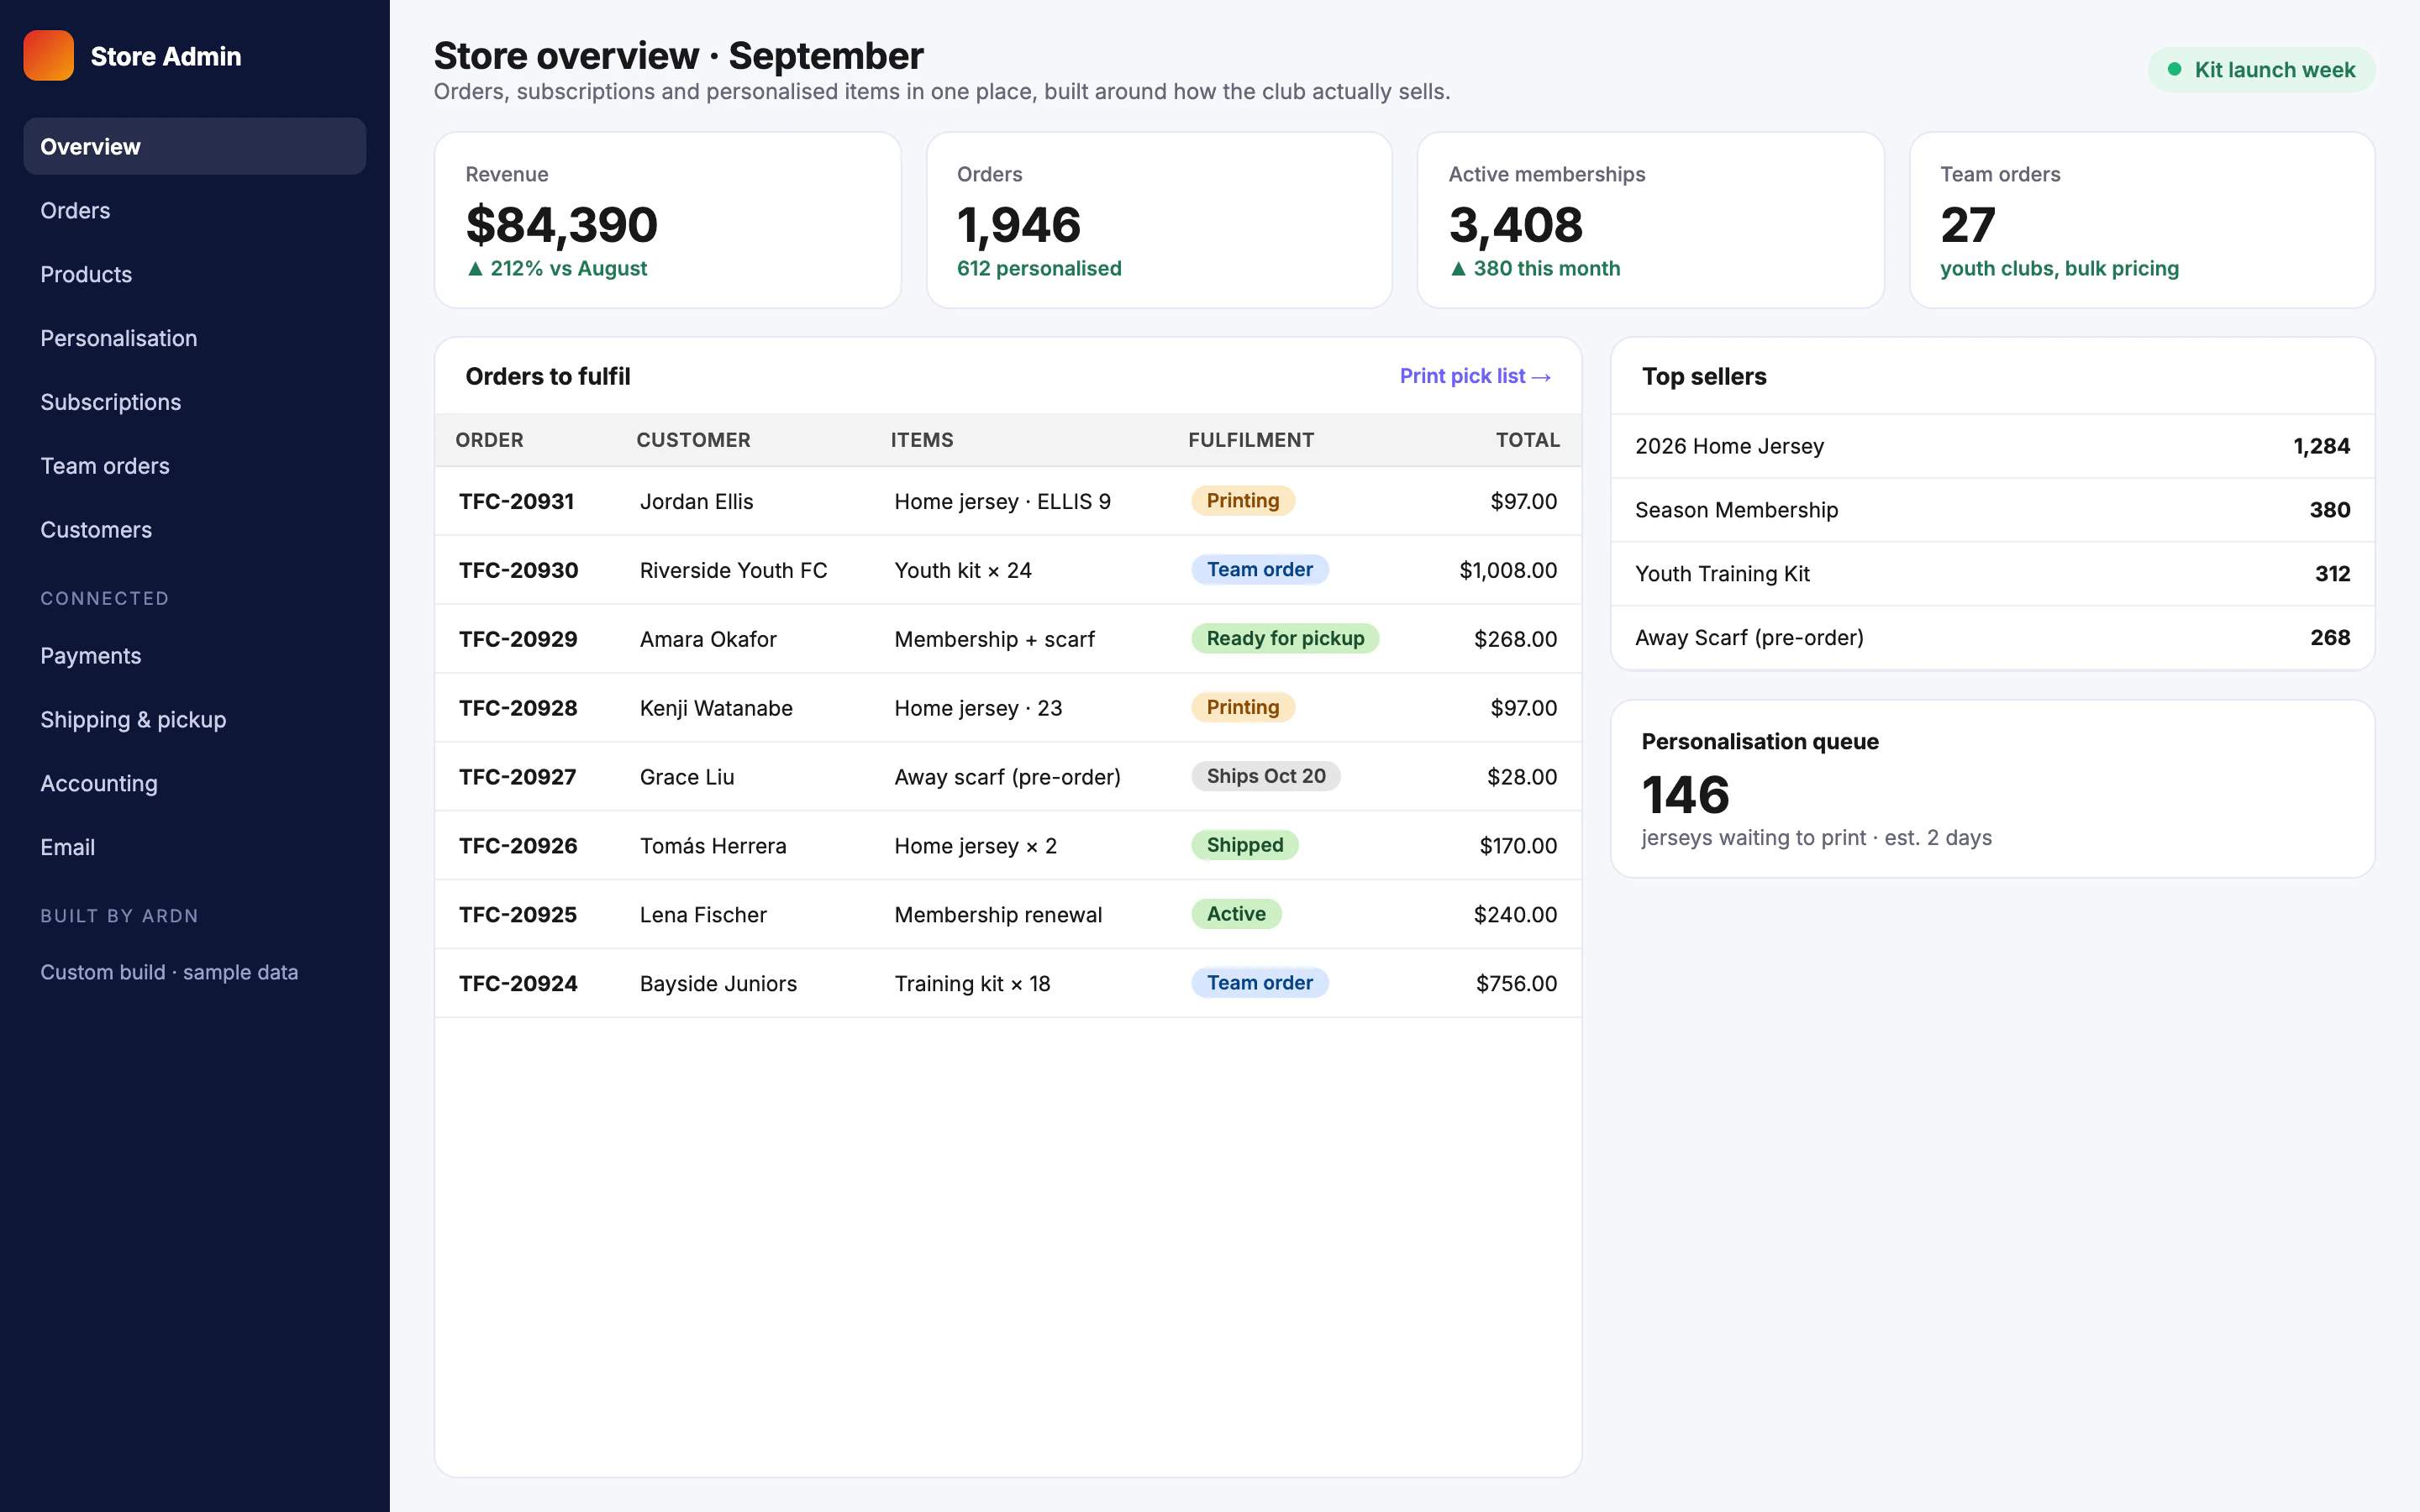Open the Payments connection
This screenshot has width=2420, height=1512.
[195, 656]
